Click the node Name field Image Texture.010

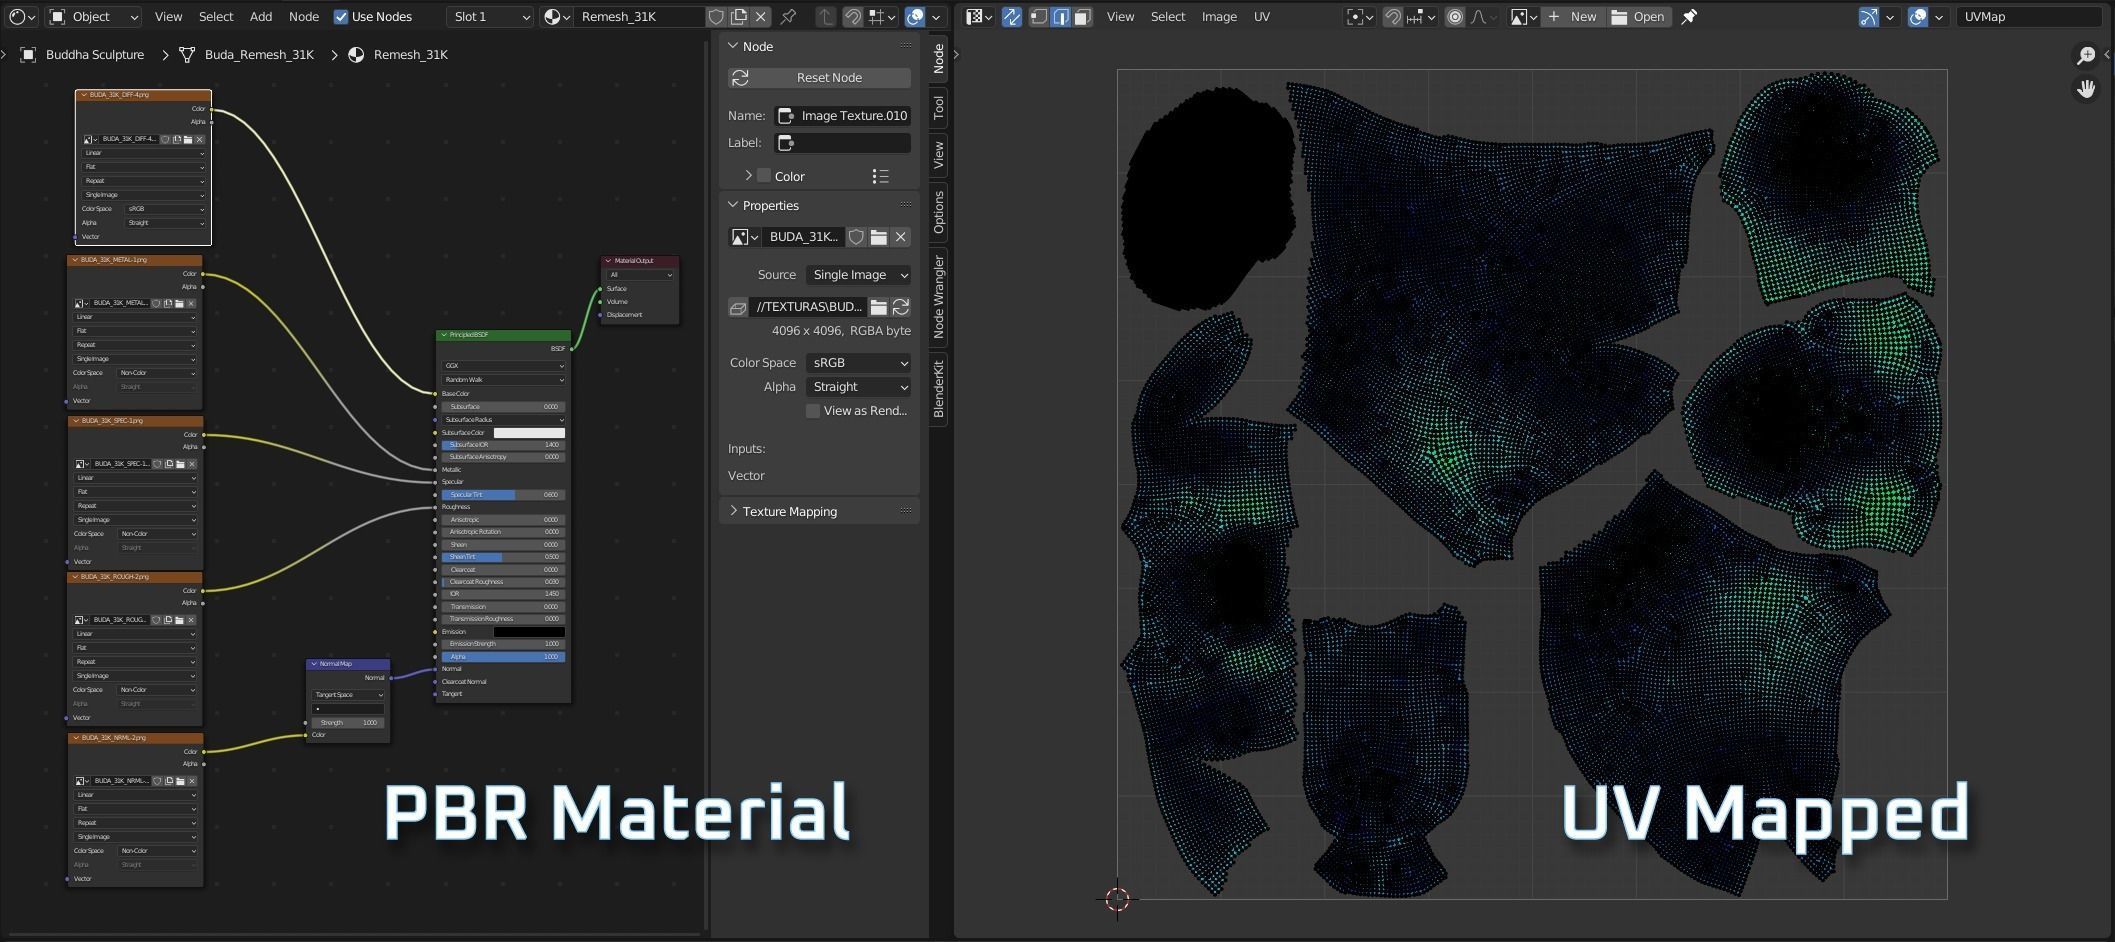(x=843, y=116)
